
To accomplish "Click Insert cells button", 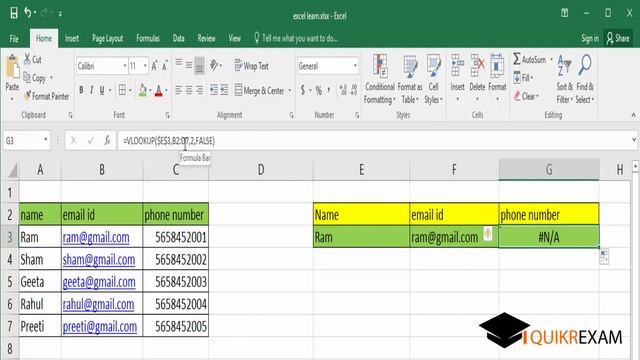I will tap(458, 78).
